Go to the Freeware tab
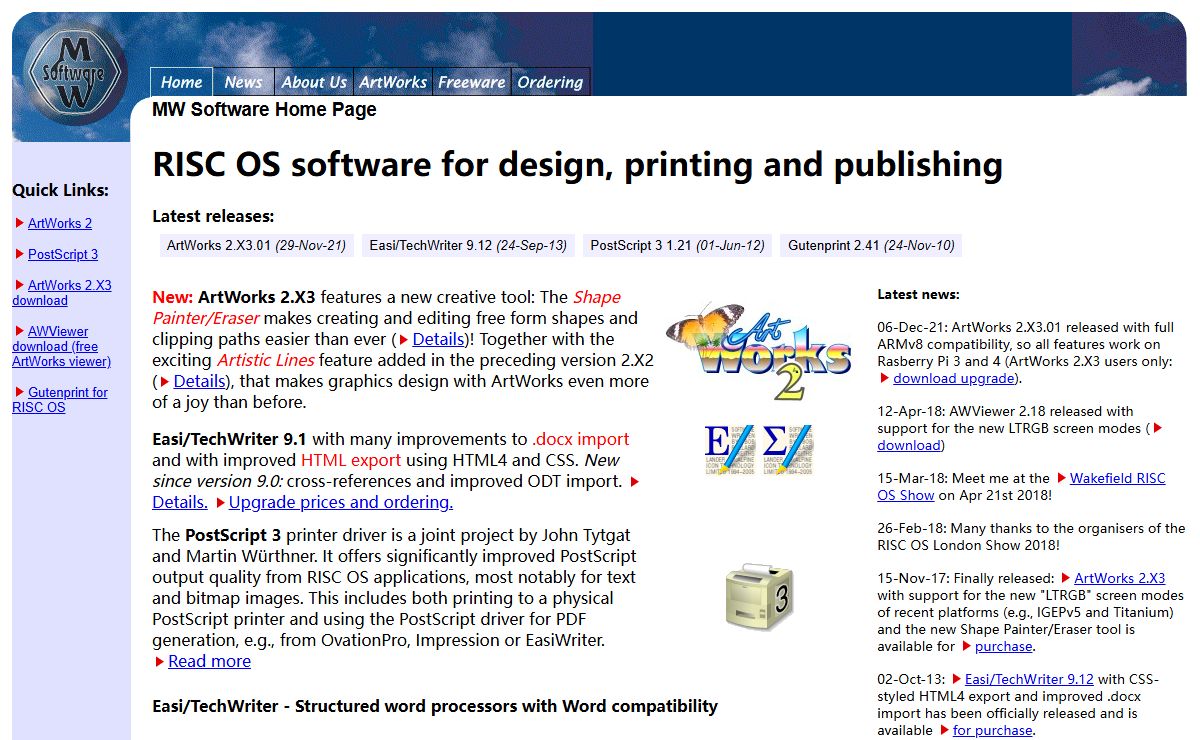 coord(471,82)
